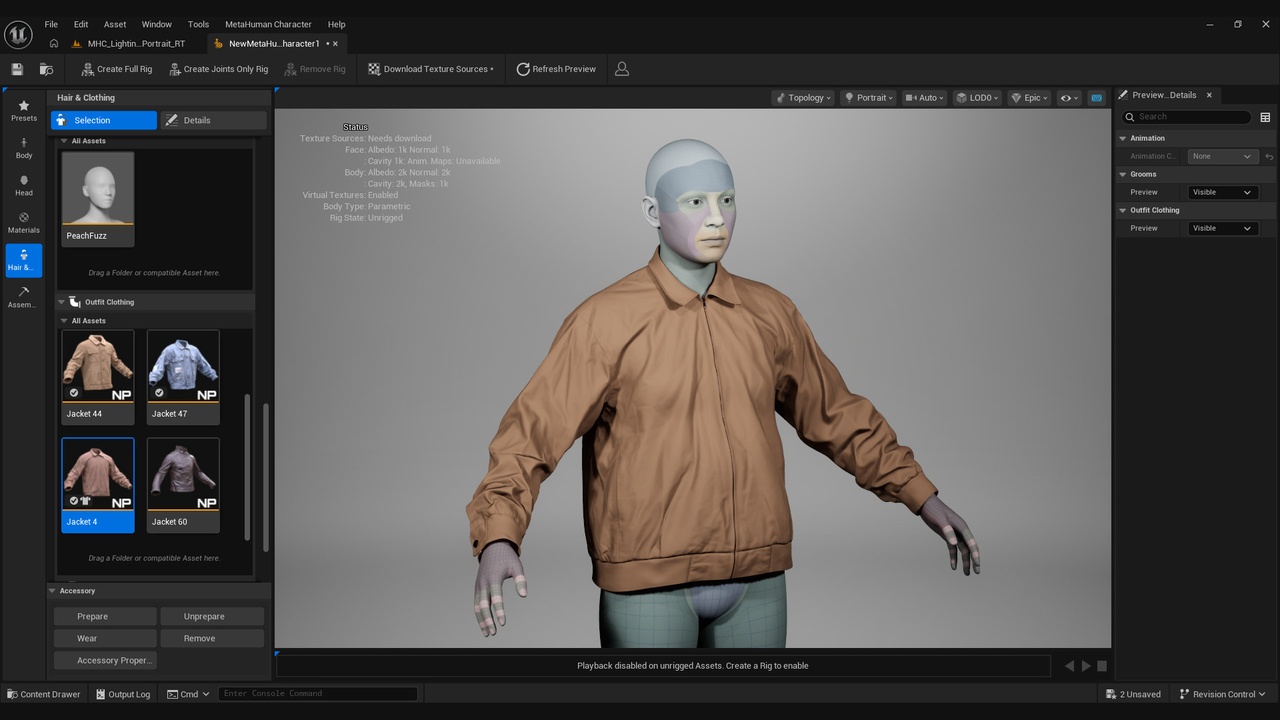Collapse Outfit Clothing details section
The image size is (1280, 720).
click(x=1123, y=210)
